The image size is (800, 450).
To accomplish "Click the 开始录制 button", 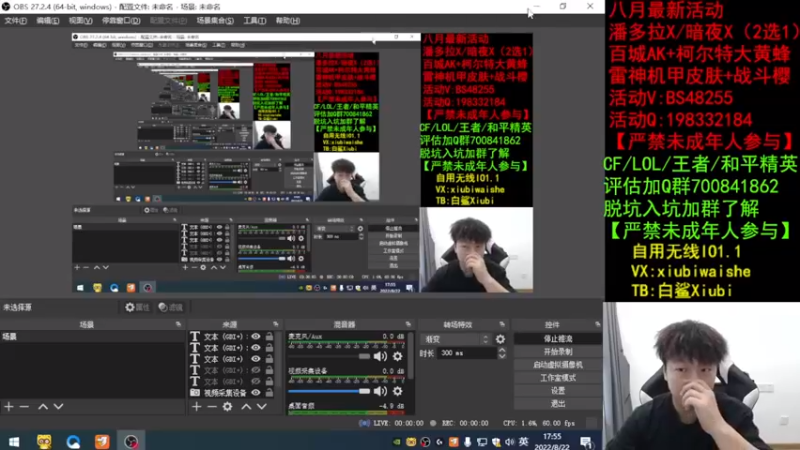I will click(558, 352).
